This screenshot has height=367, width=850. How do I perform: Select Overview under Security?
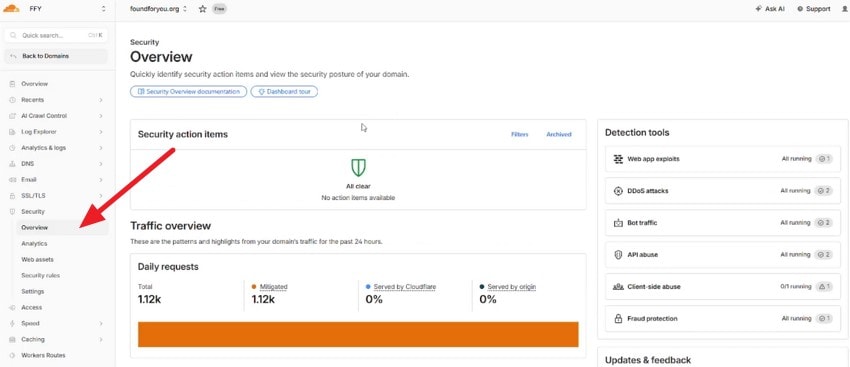pos(62,228)
